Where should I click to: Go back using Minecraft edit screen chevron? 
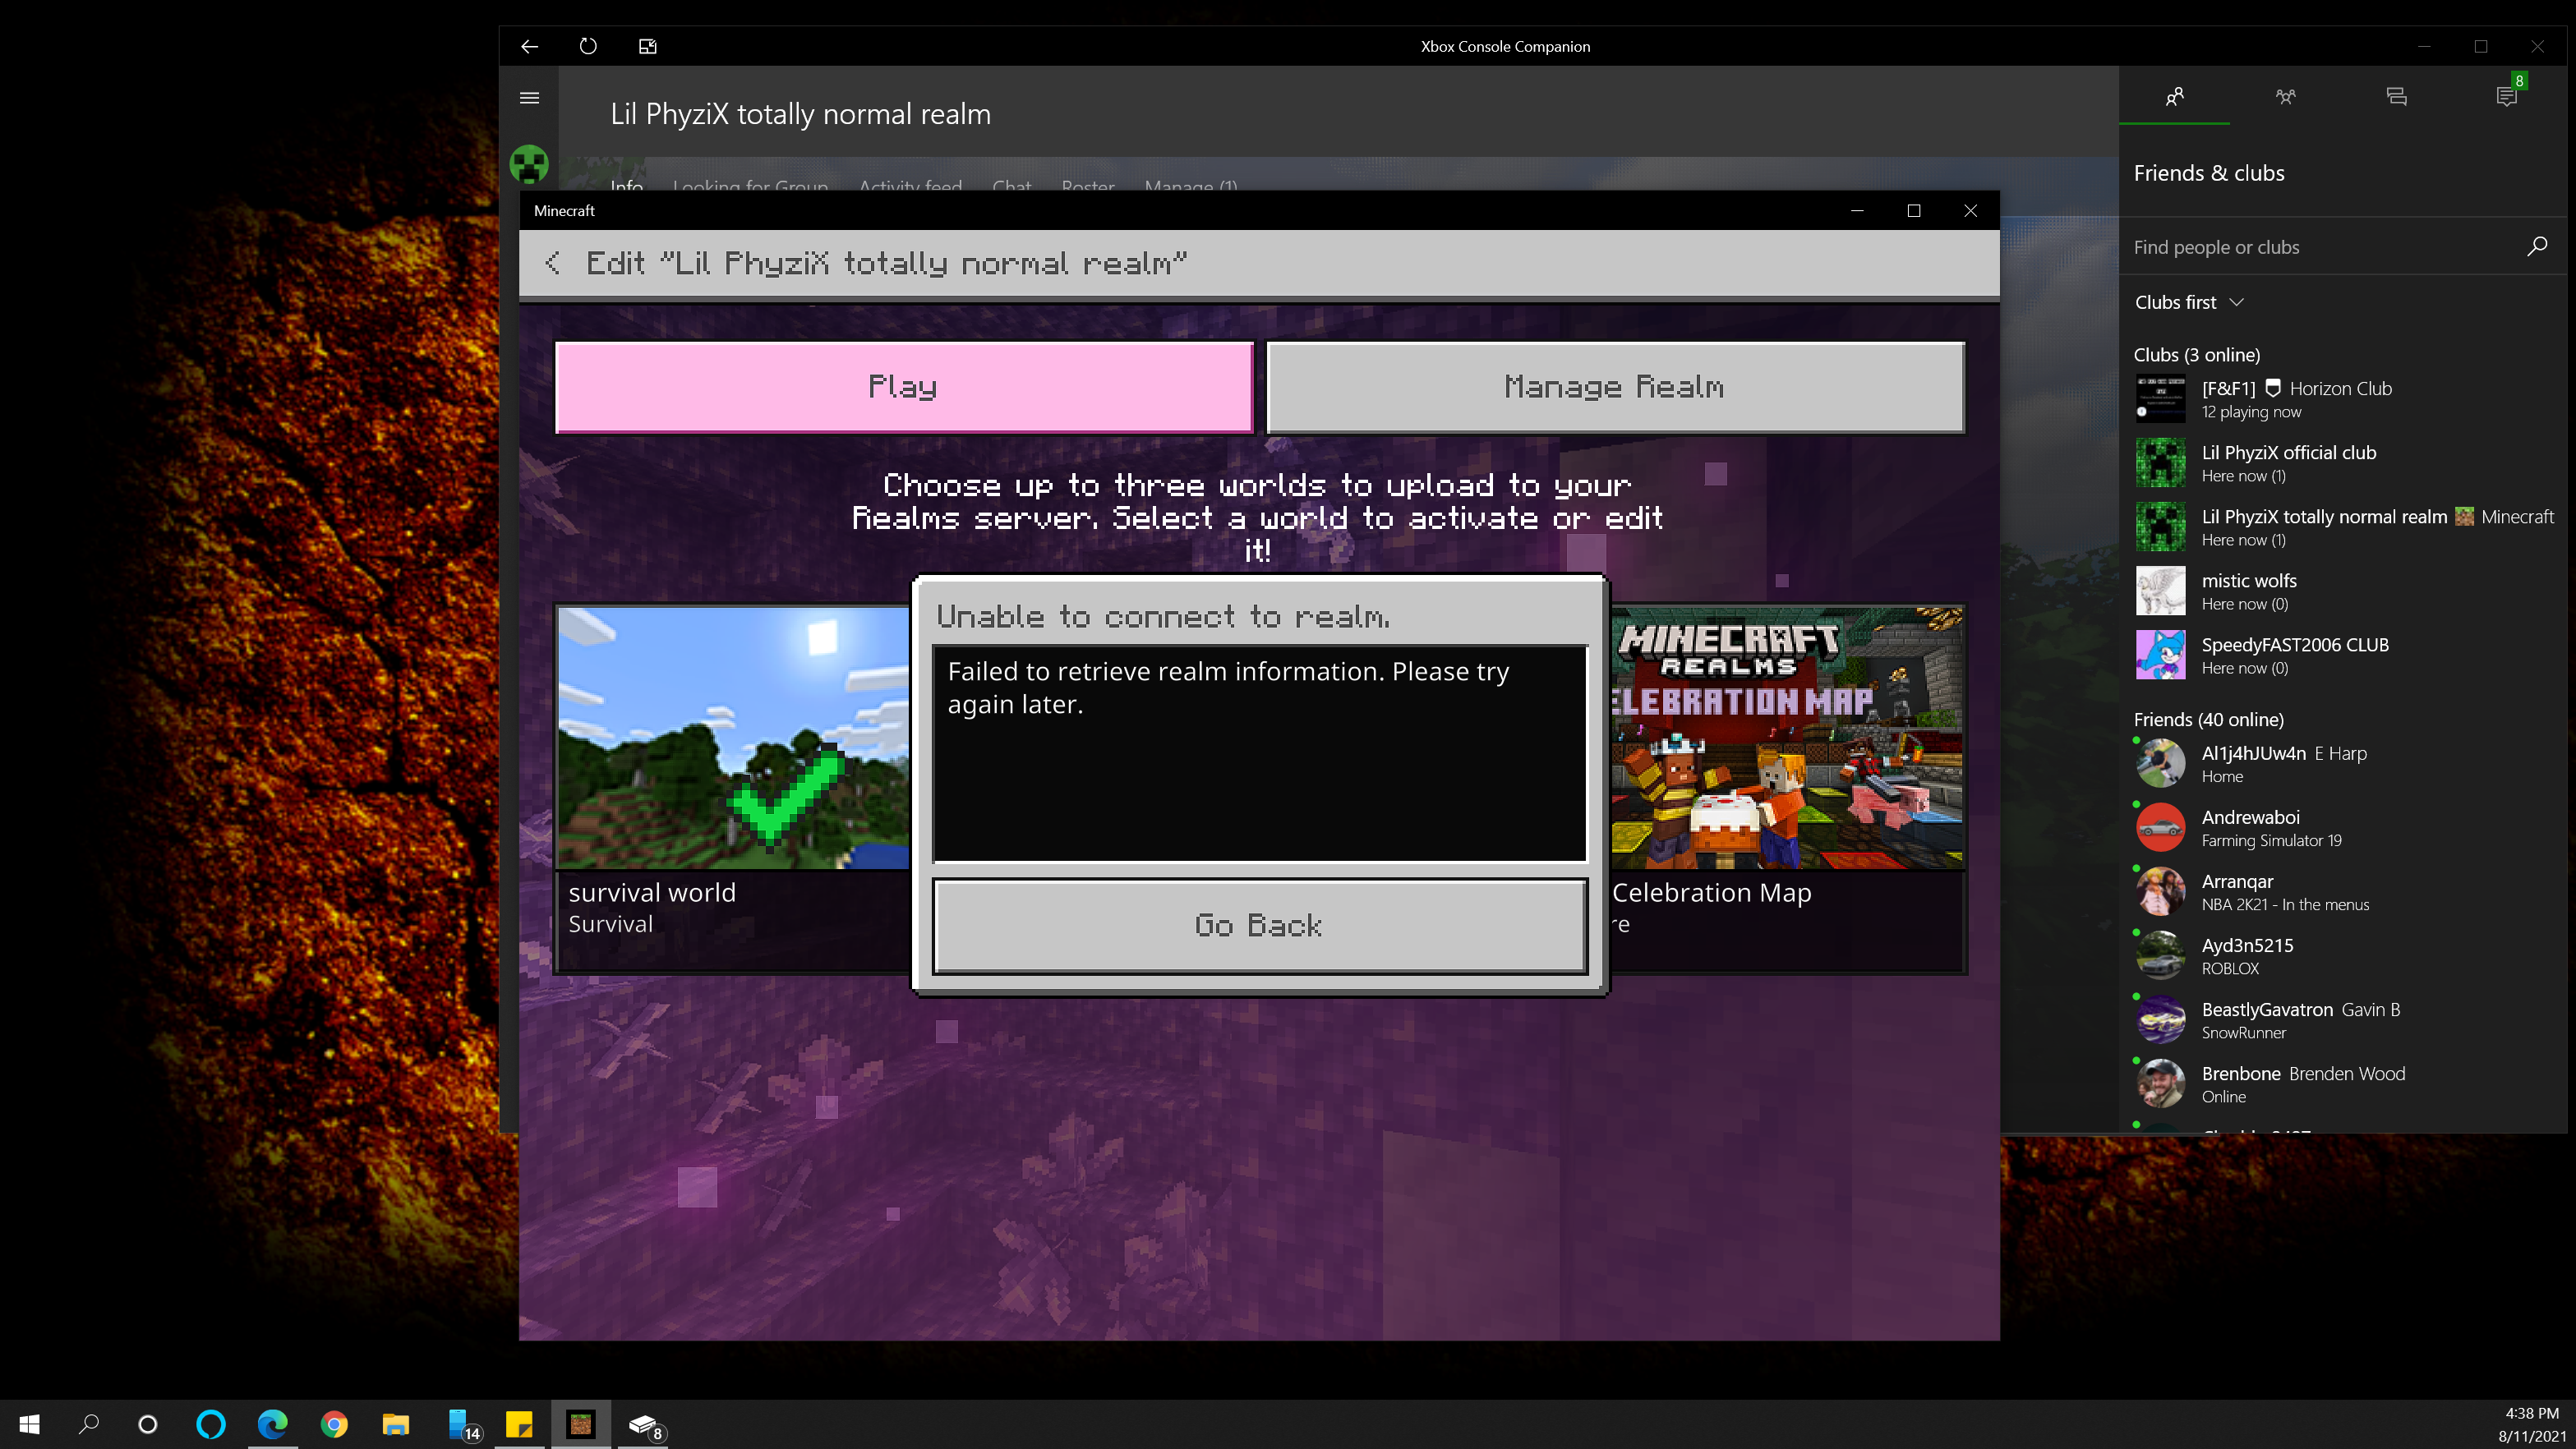point(552,263)
